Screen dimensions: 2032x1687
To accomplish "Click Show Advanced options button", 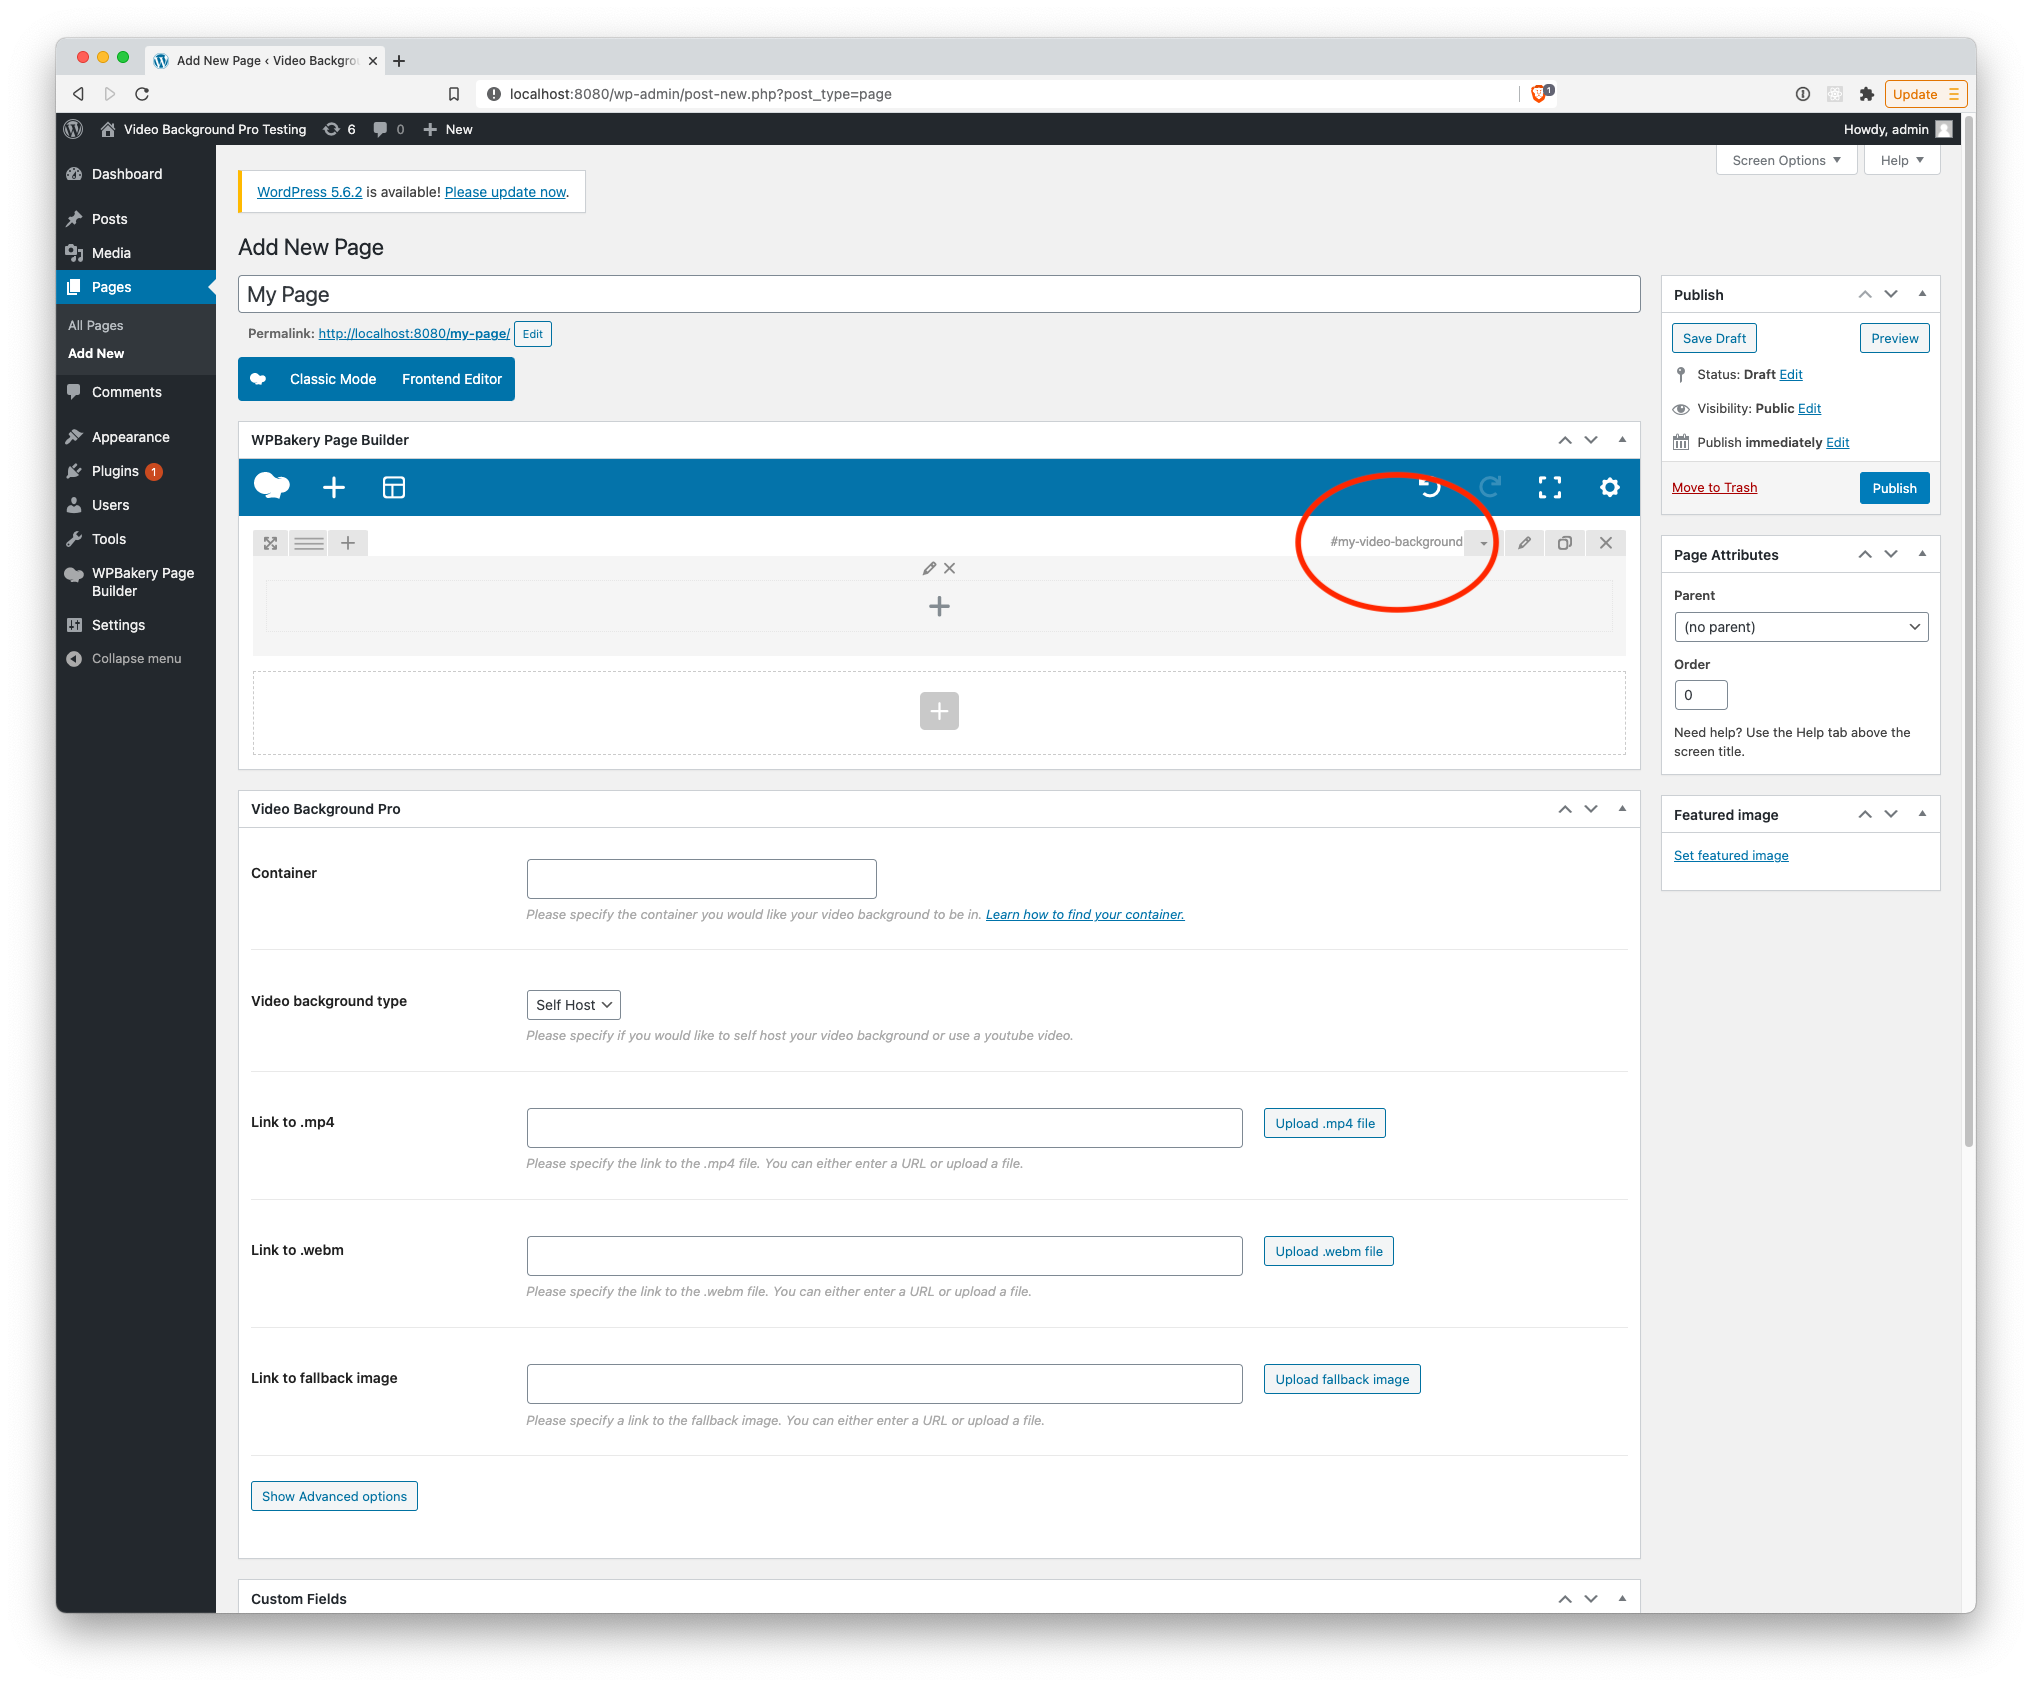I will point(334,1495).
